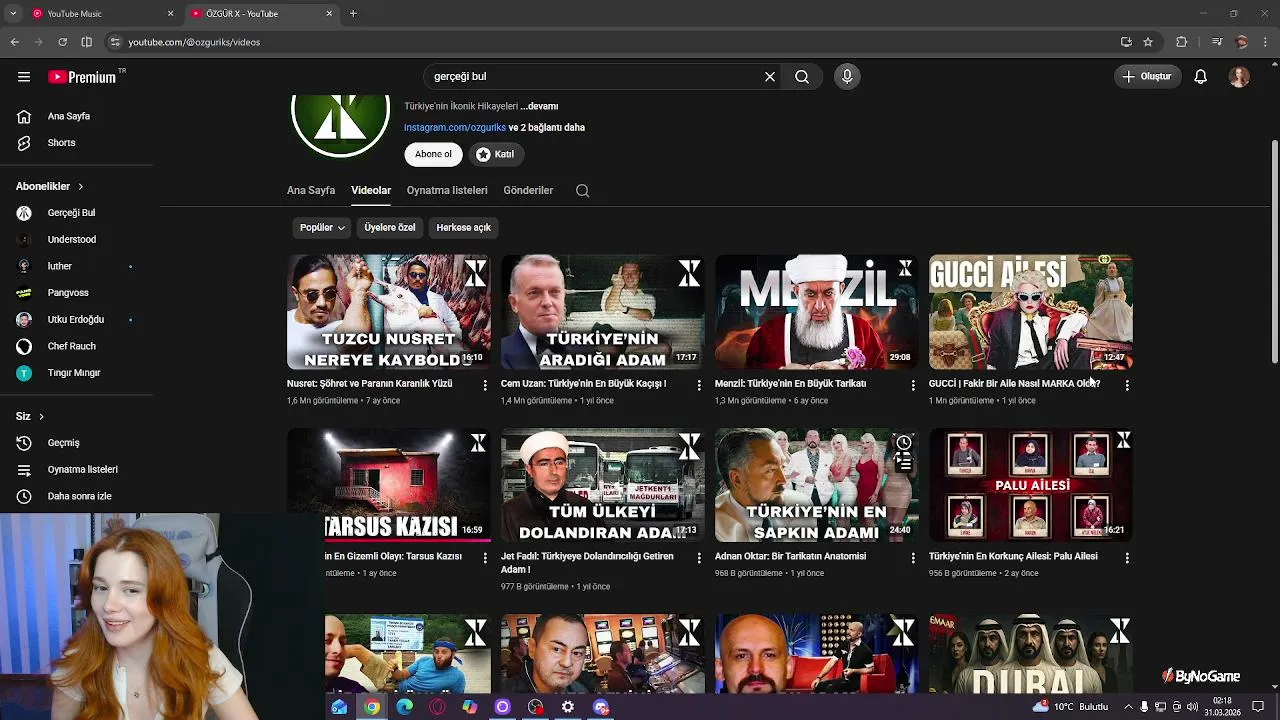Search within channel using magnifier icon

click(x=582, y=191)
